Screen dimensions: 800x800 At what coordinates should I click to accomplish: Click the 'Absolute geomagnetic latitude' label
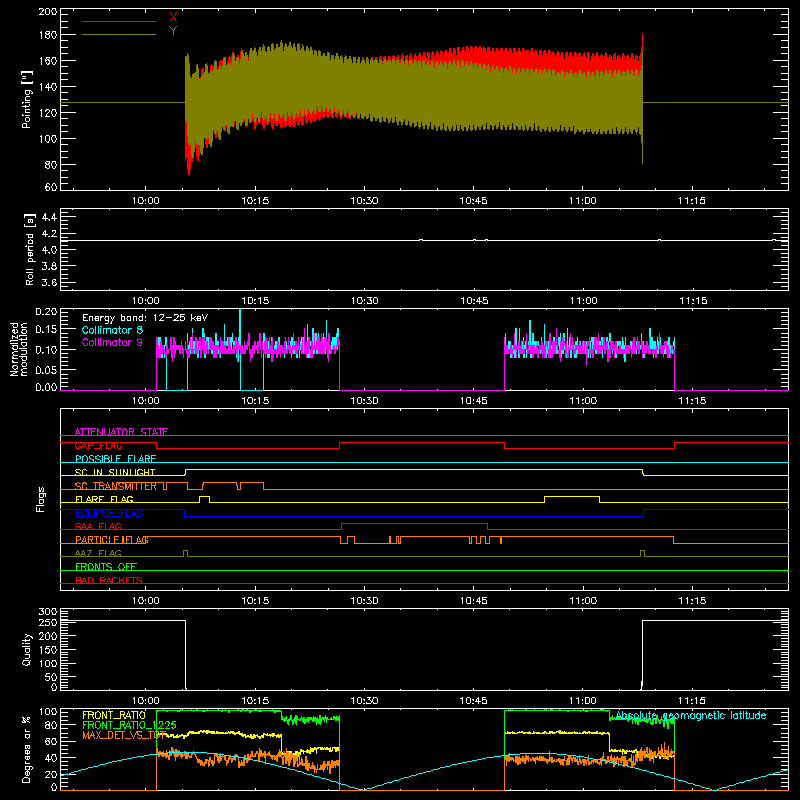click(x=691, y=715)
